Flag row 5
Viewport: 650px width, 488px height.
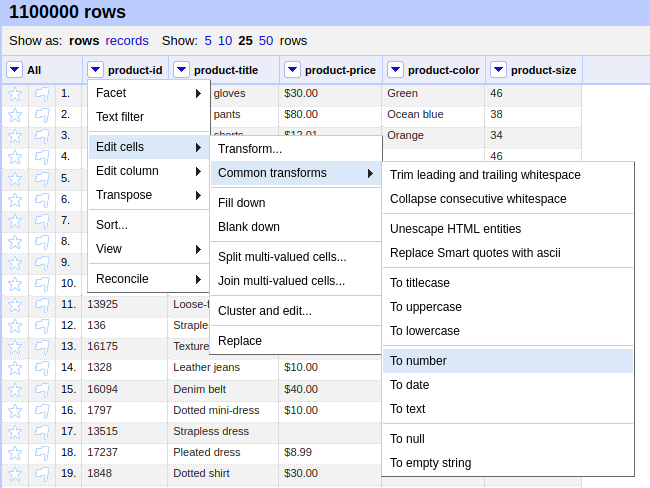[42, 179]
